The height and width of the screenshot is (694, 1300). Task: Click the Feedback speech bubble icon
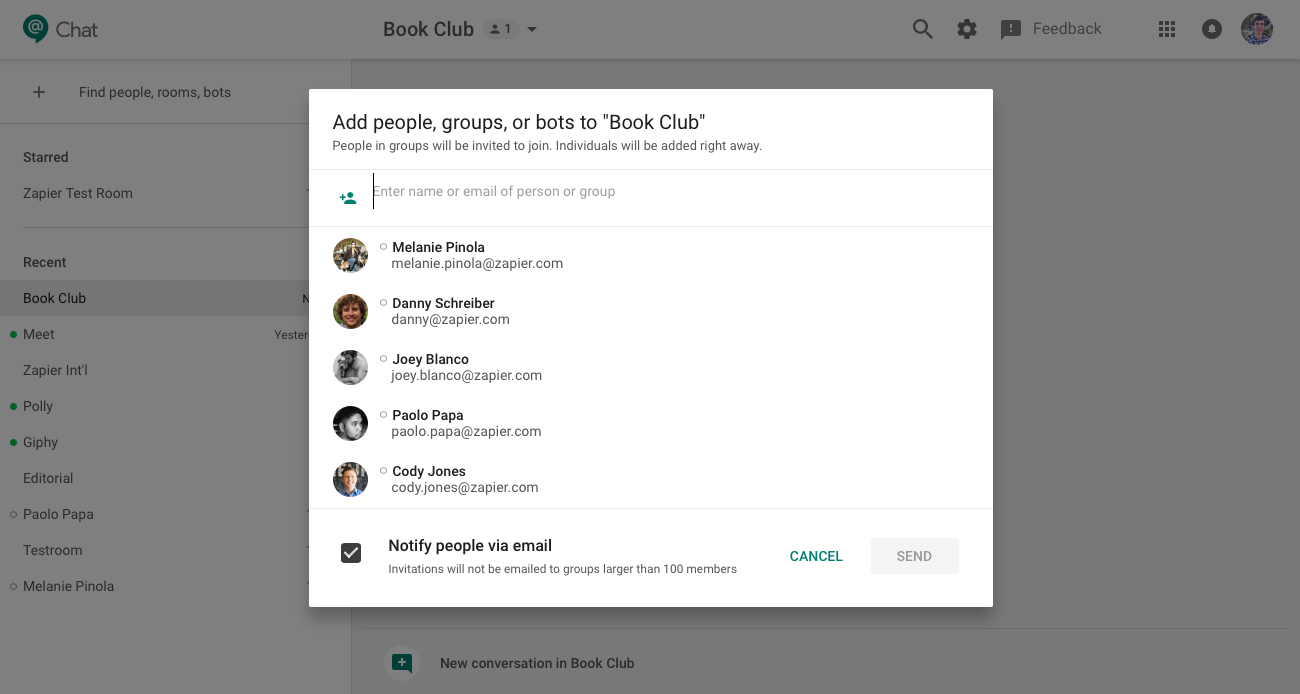coord(1011,29)
